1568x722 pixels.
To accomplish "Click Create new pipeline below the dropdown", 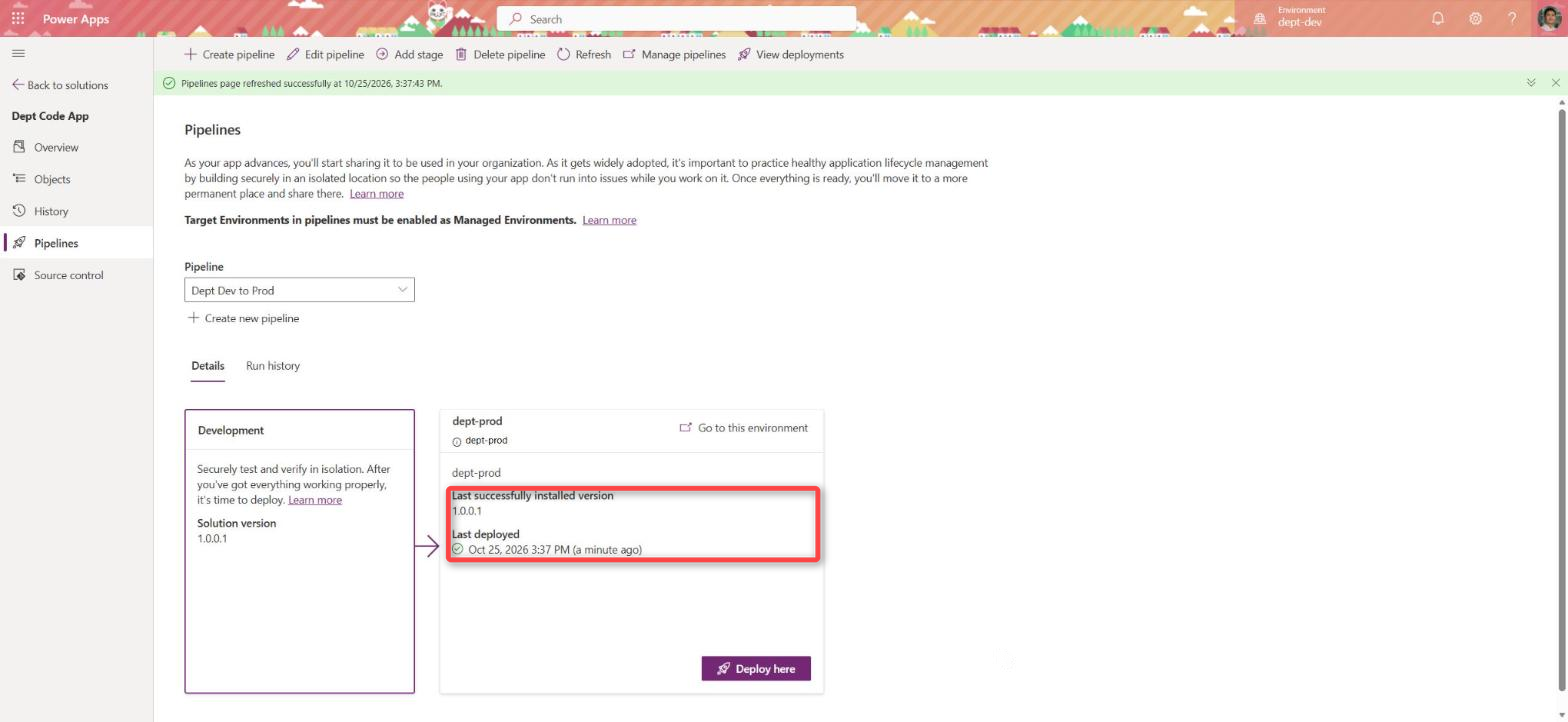I will click(243, 318).
